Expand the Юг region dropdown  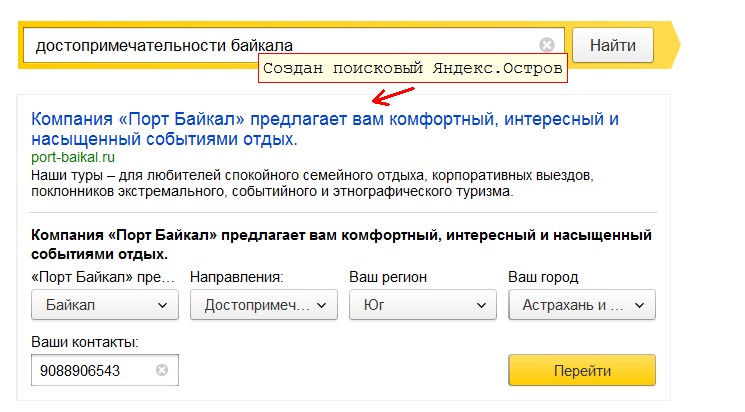point(423,305)
